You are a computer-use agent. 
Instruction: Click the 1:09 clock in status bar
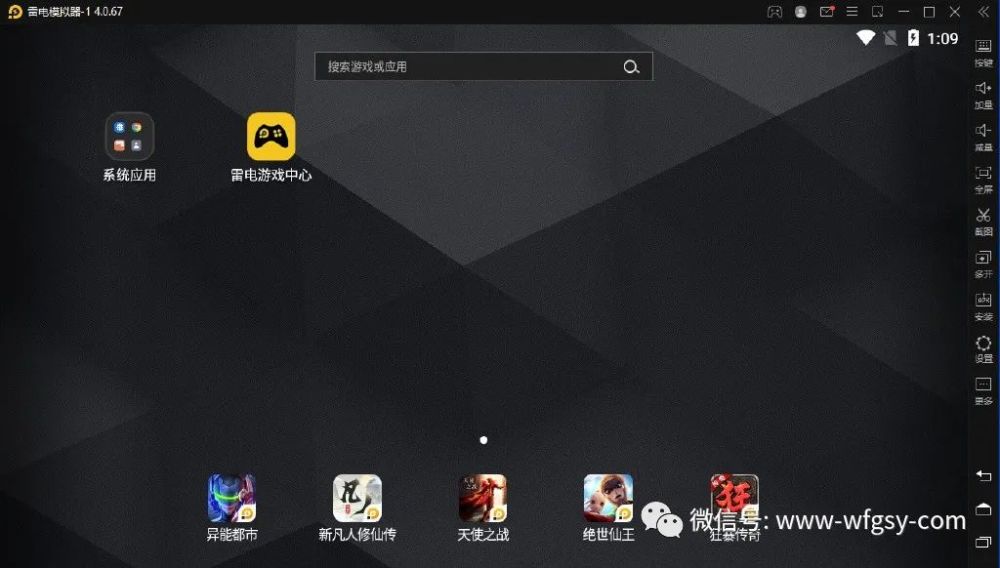pyautogui.click(x=943, y=39)
